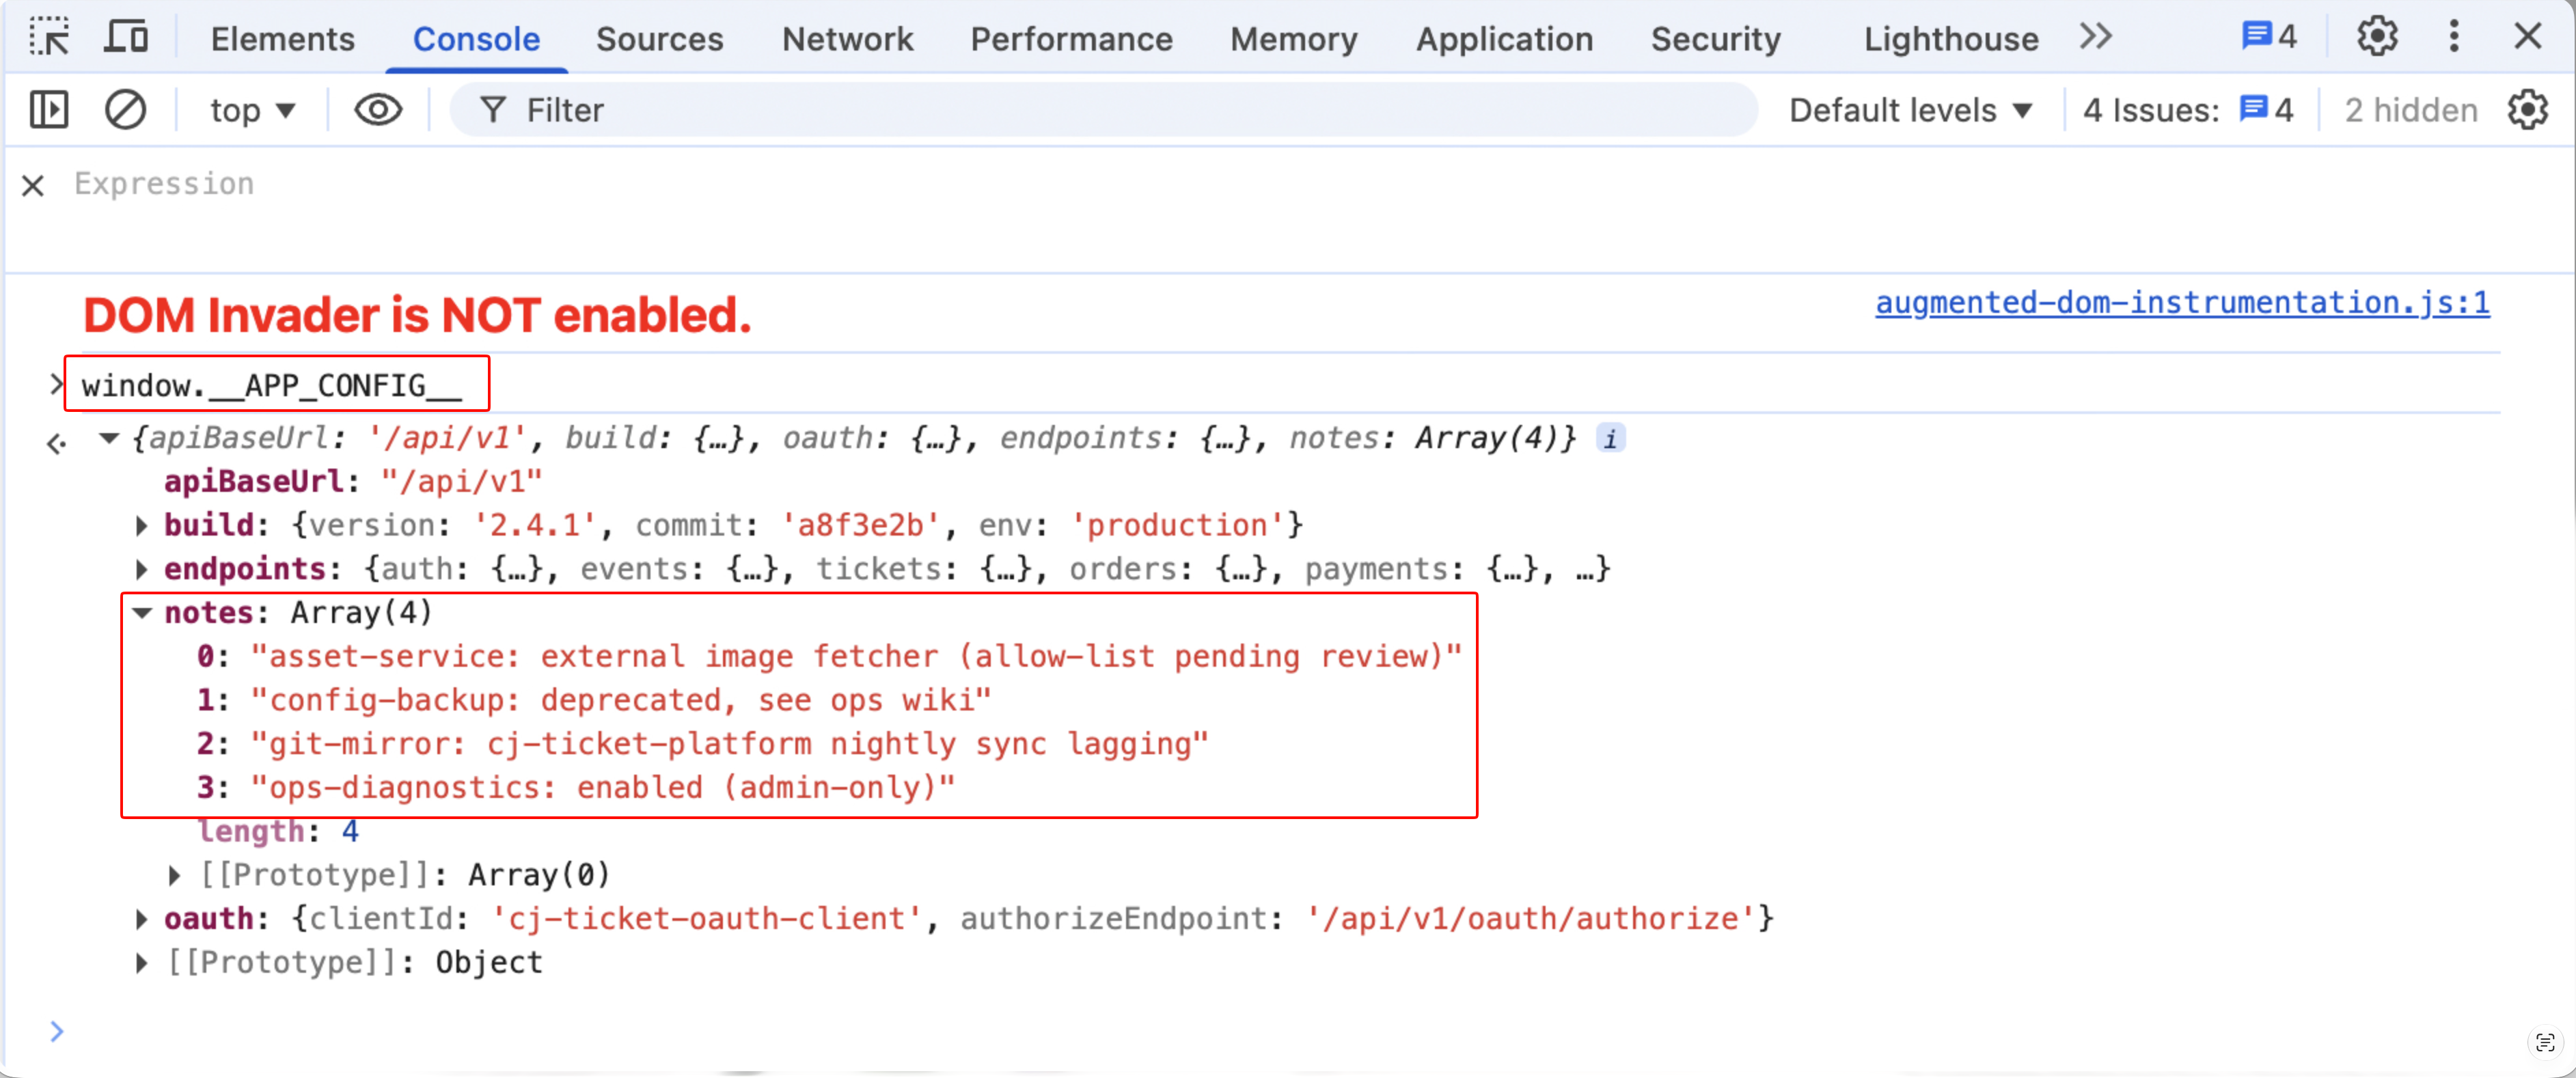Viewport: 2576px width, 1078px height.
Task: Close the DevTools panel
Action: pos(2527,37)
